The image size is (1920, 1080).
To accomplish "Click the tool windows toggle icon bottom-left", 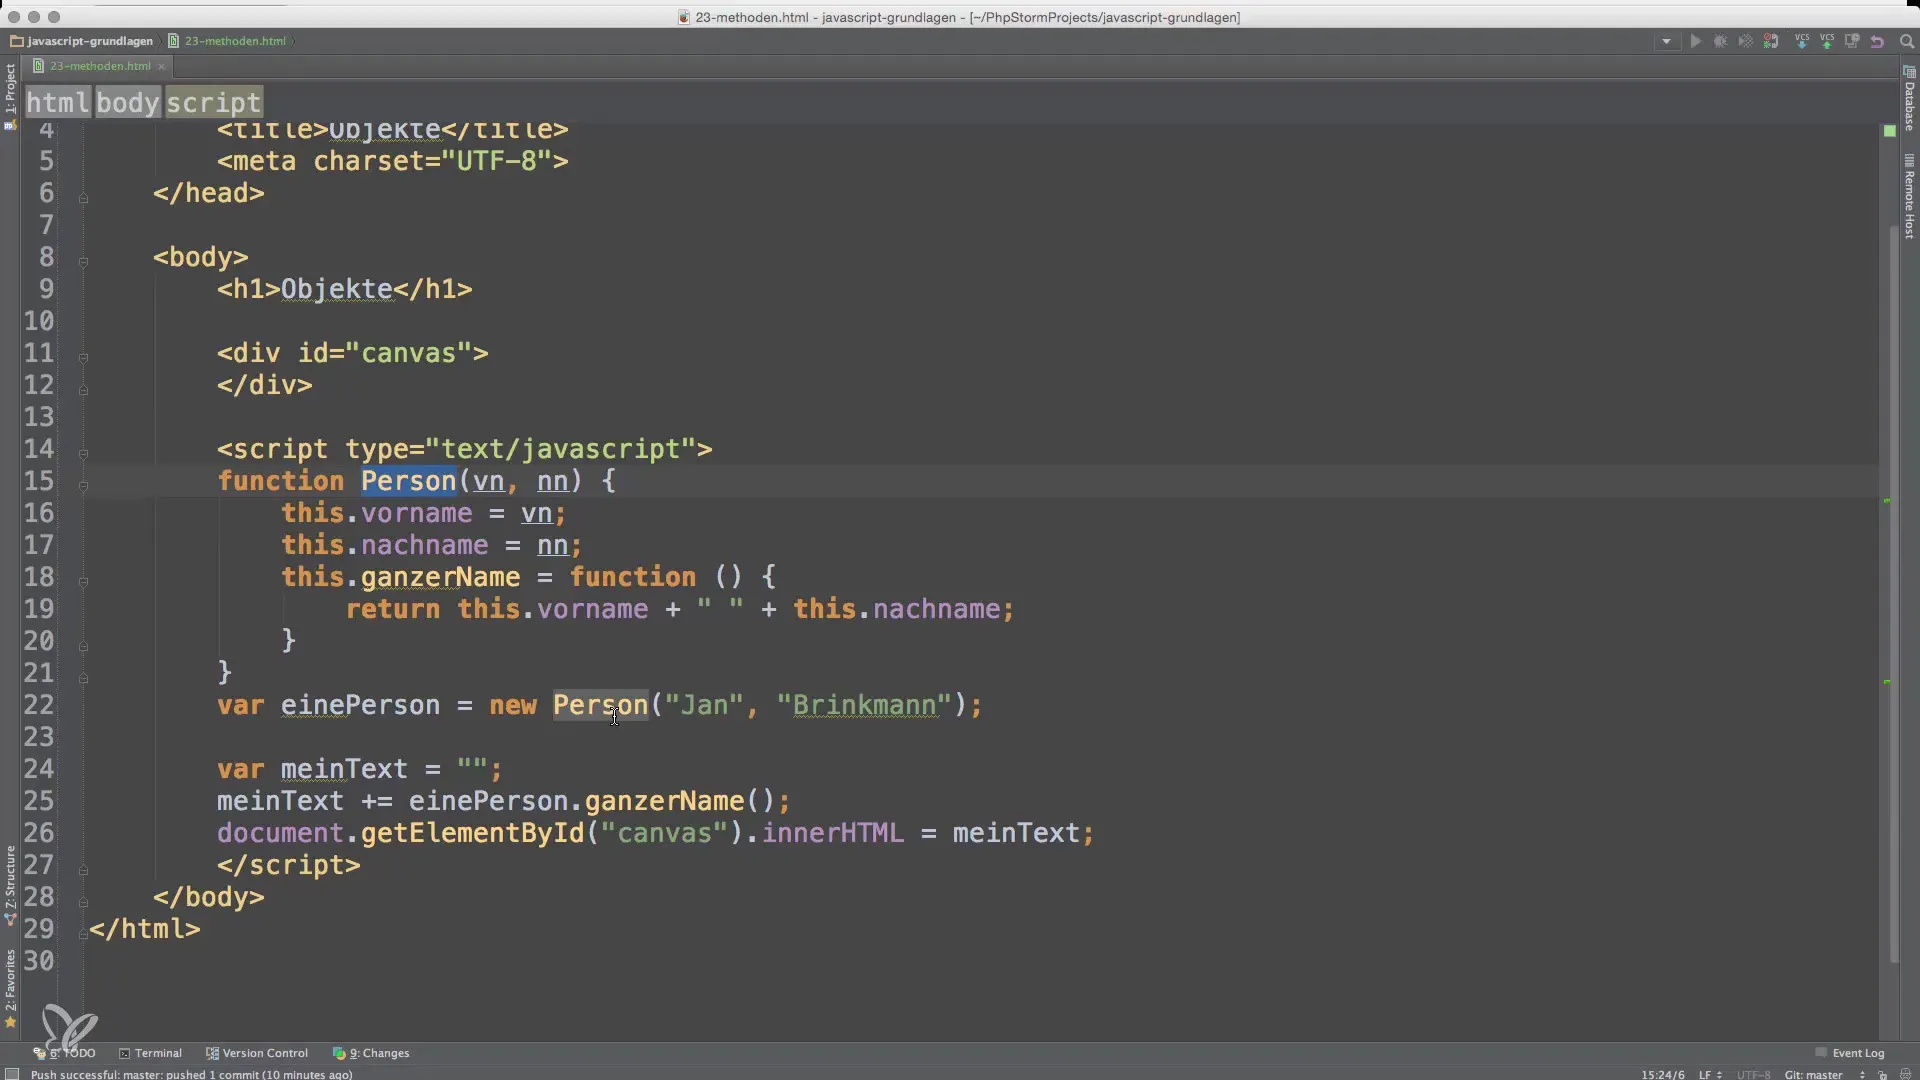I will (x=12, y=1074).
